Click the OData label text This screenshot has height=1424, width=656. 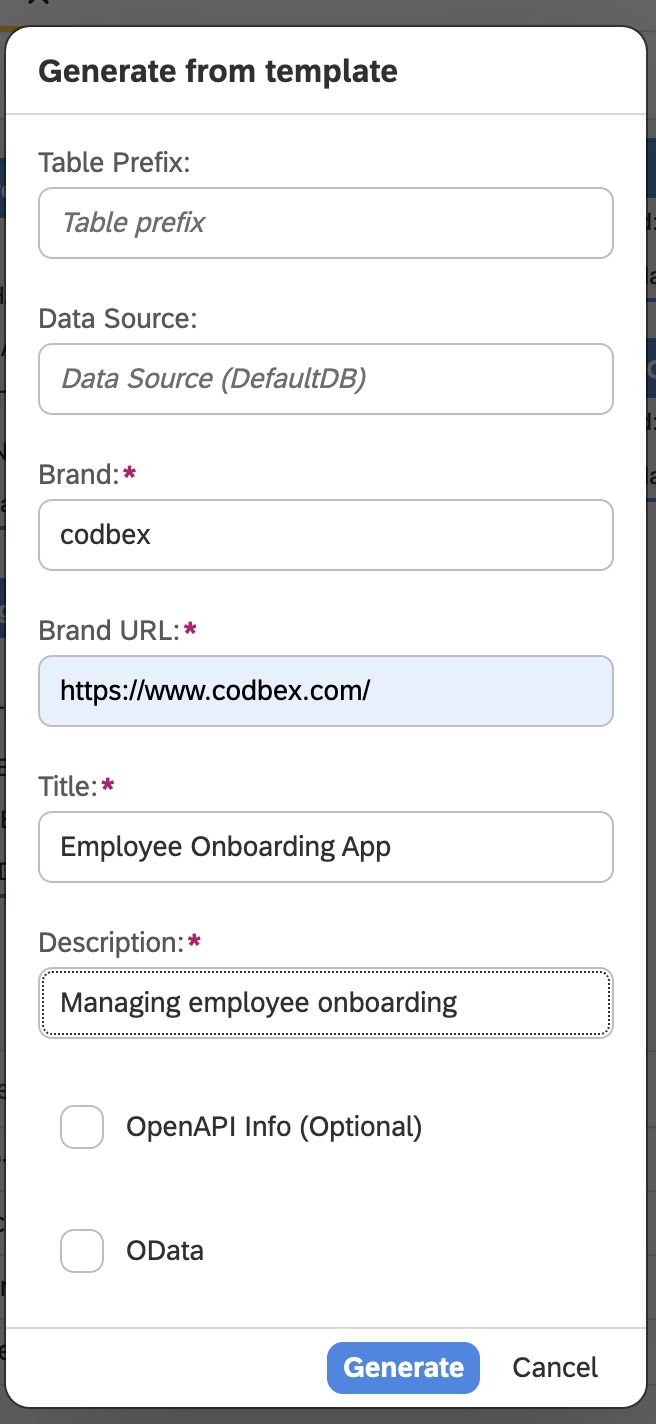coord(165,1251)
